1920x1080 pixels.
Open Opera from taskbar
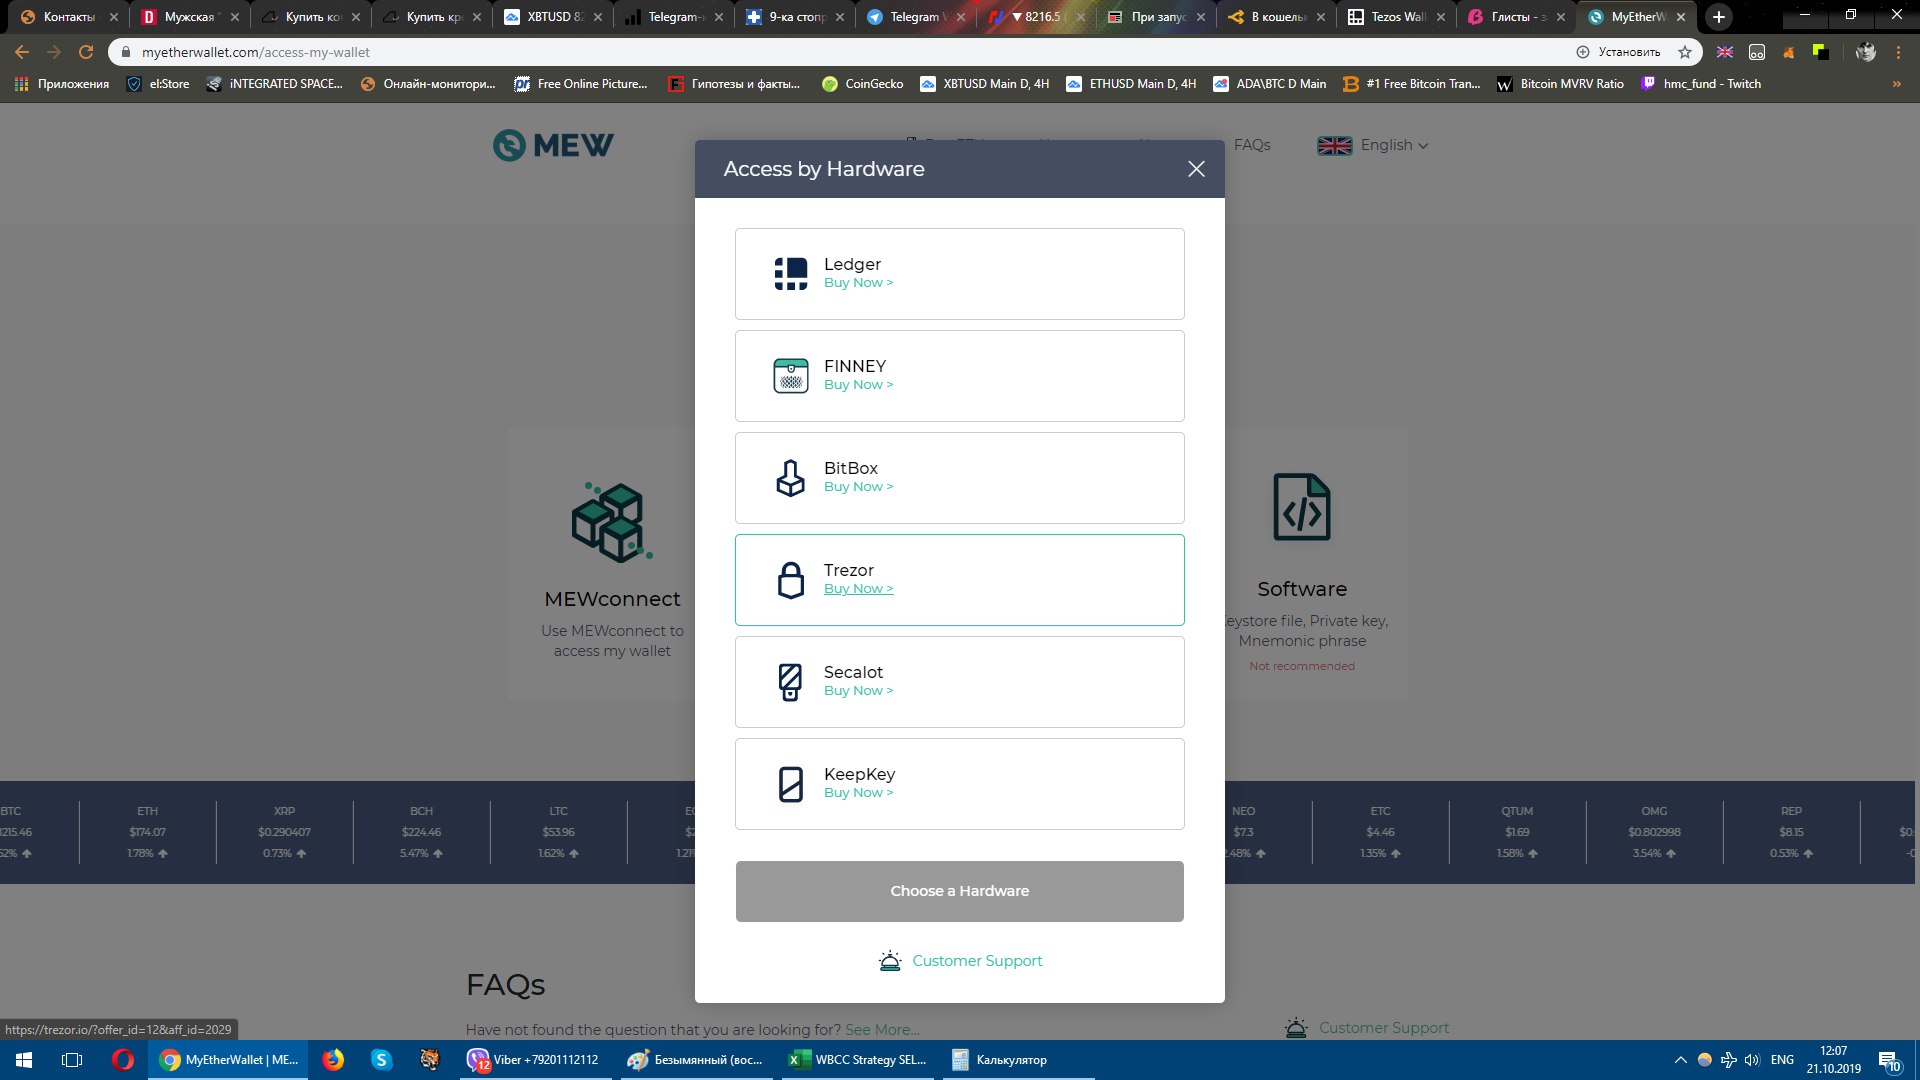point(123,1060)
